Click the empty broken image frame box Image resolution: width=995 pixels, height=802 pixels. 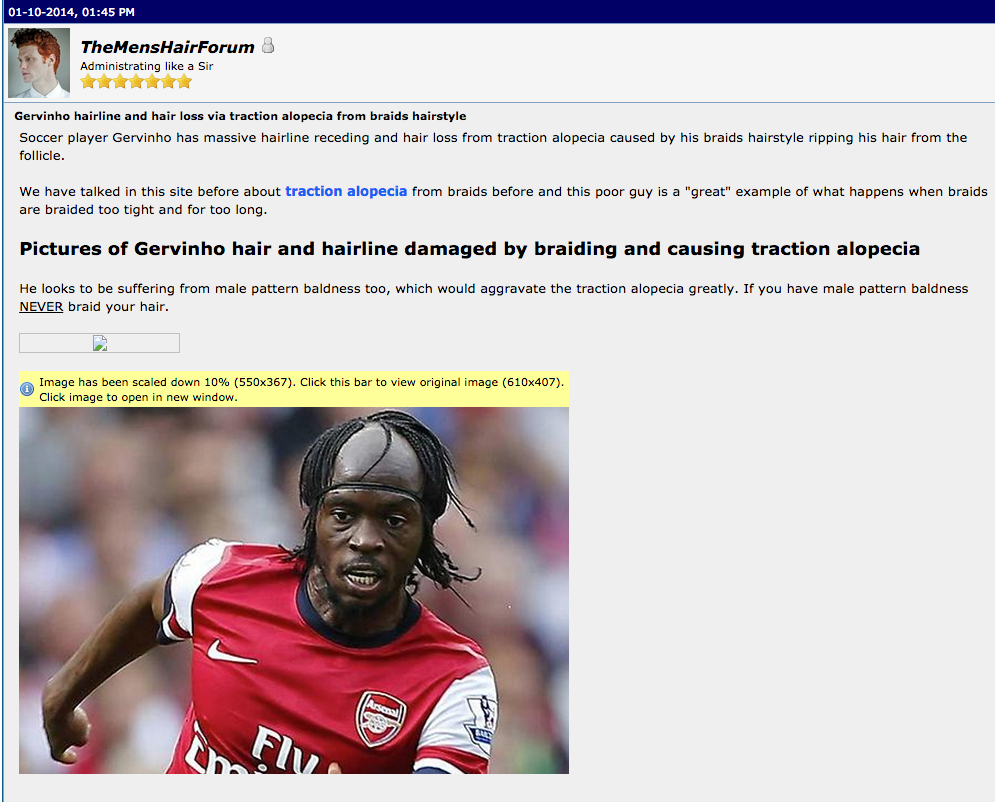click(100, 343)
